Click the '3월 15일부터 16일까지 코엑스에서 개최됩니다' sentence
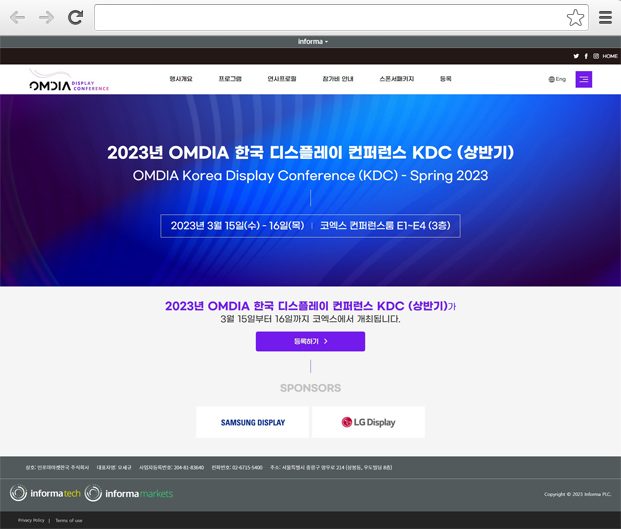The width and height of the screenshot is (621, 529). (310, 319)
